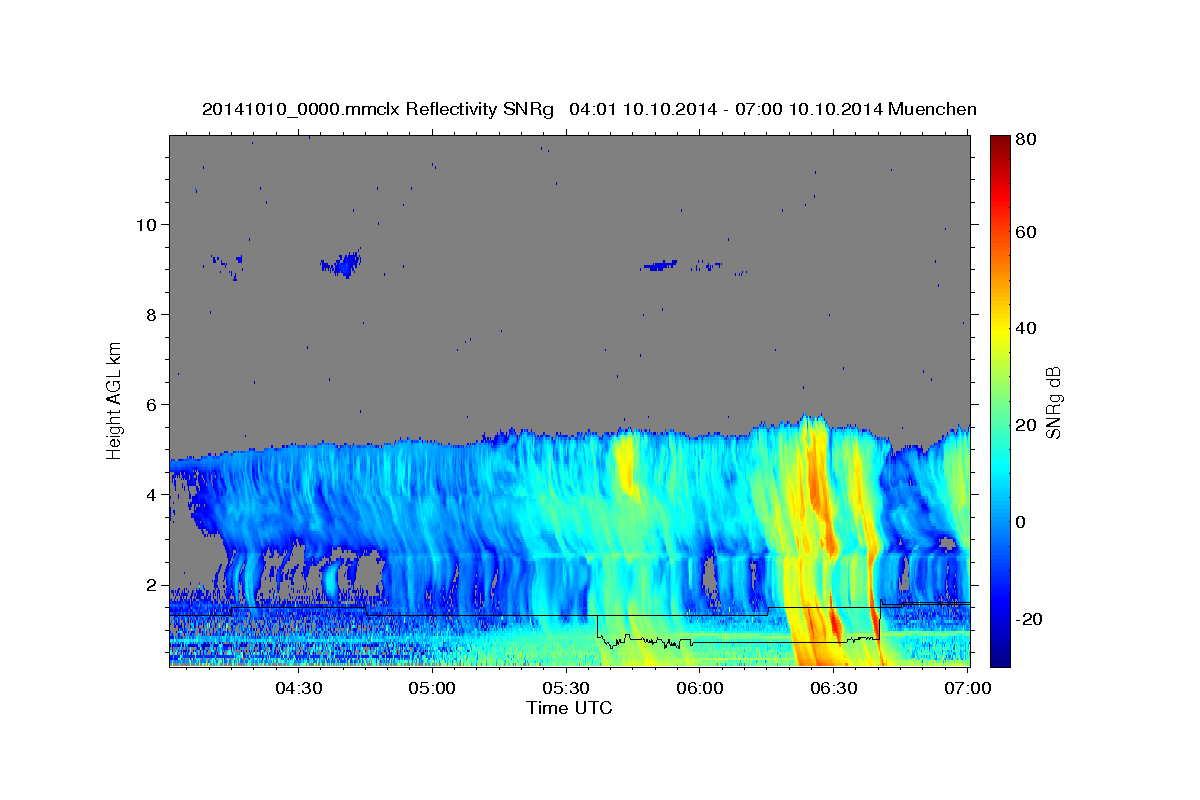Click the height tick label 10
Screen dimensions: 1200x800
tap(146, 224)
